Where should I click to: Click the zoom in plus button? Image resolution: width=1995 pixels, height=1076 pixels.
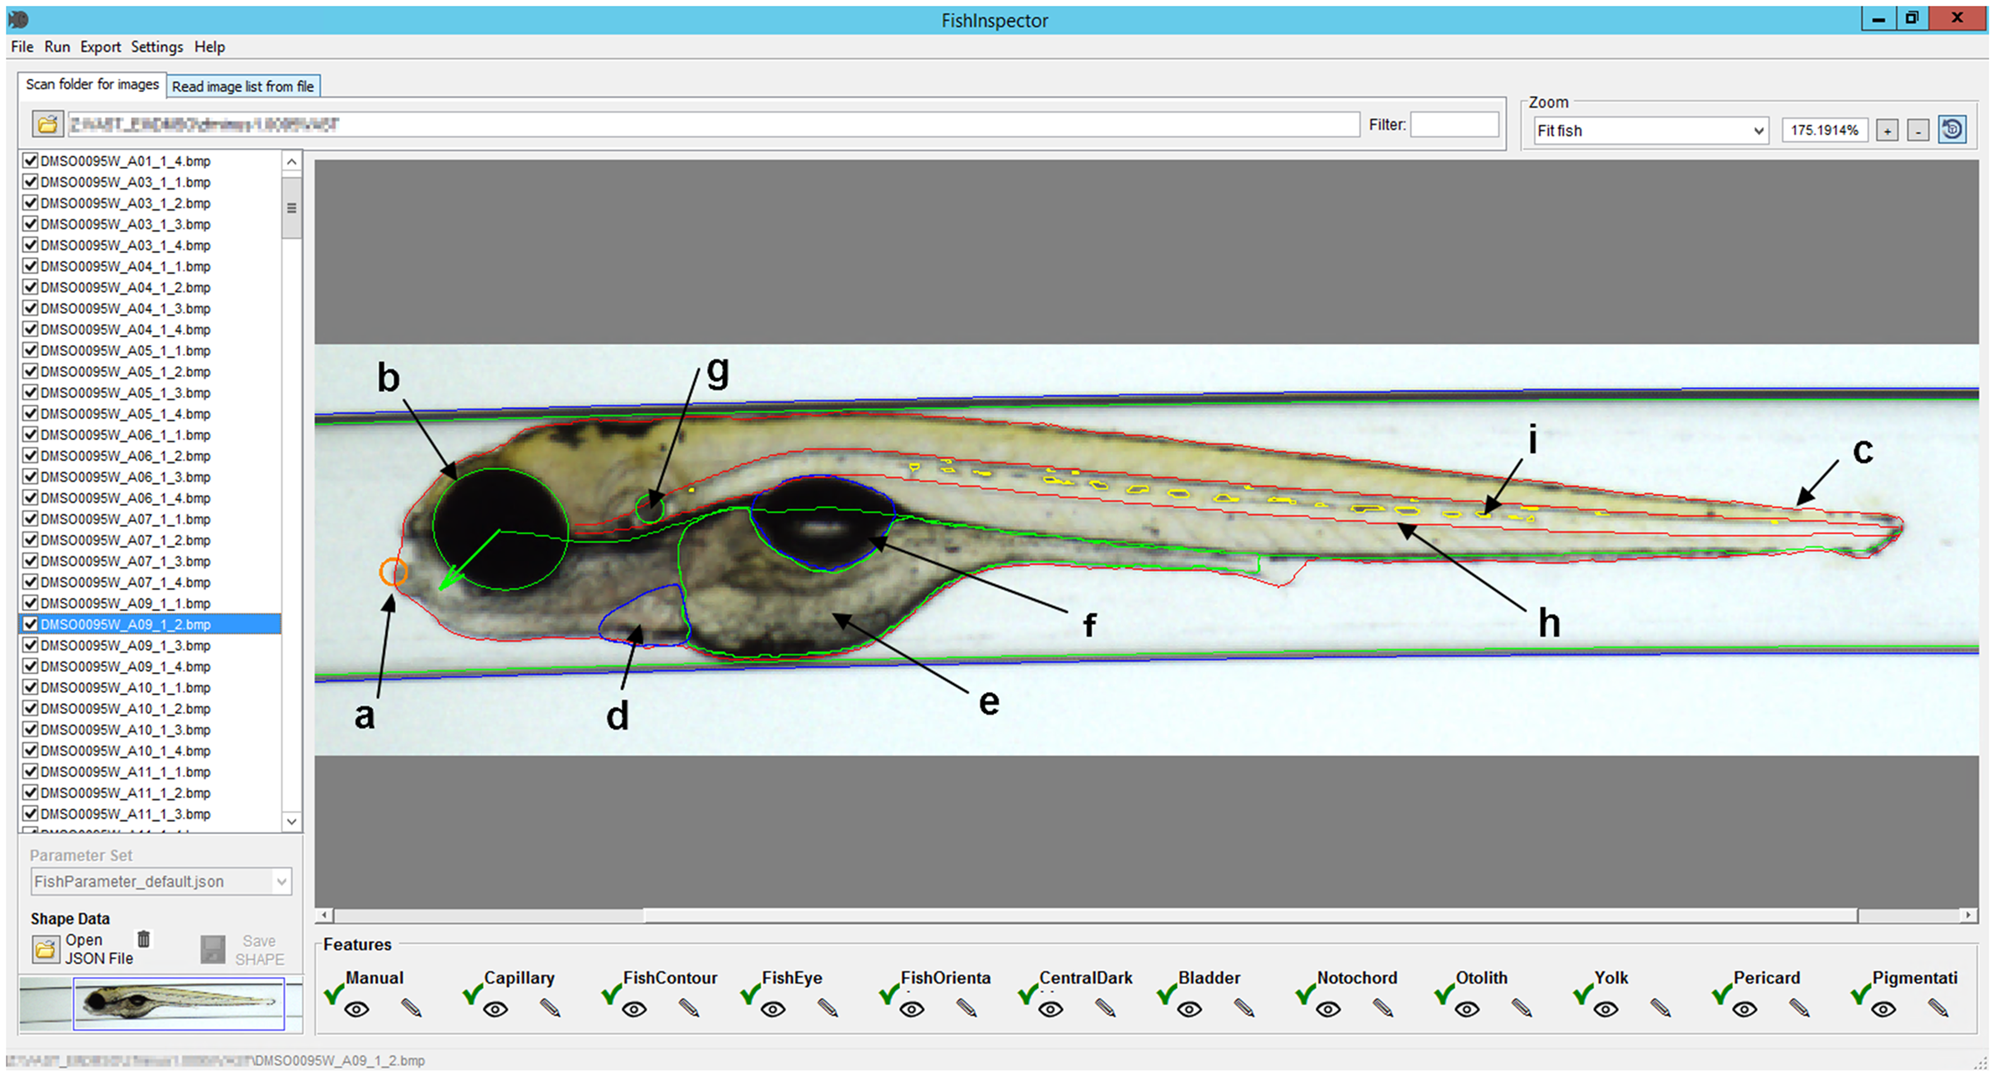pyautogui.click(x=1886, y=131)
